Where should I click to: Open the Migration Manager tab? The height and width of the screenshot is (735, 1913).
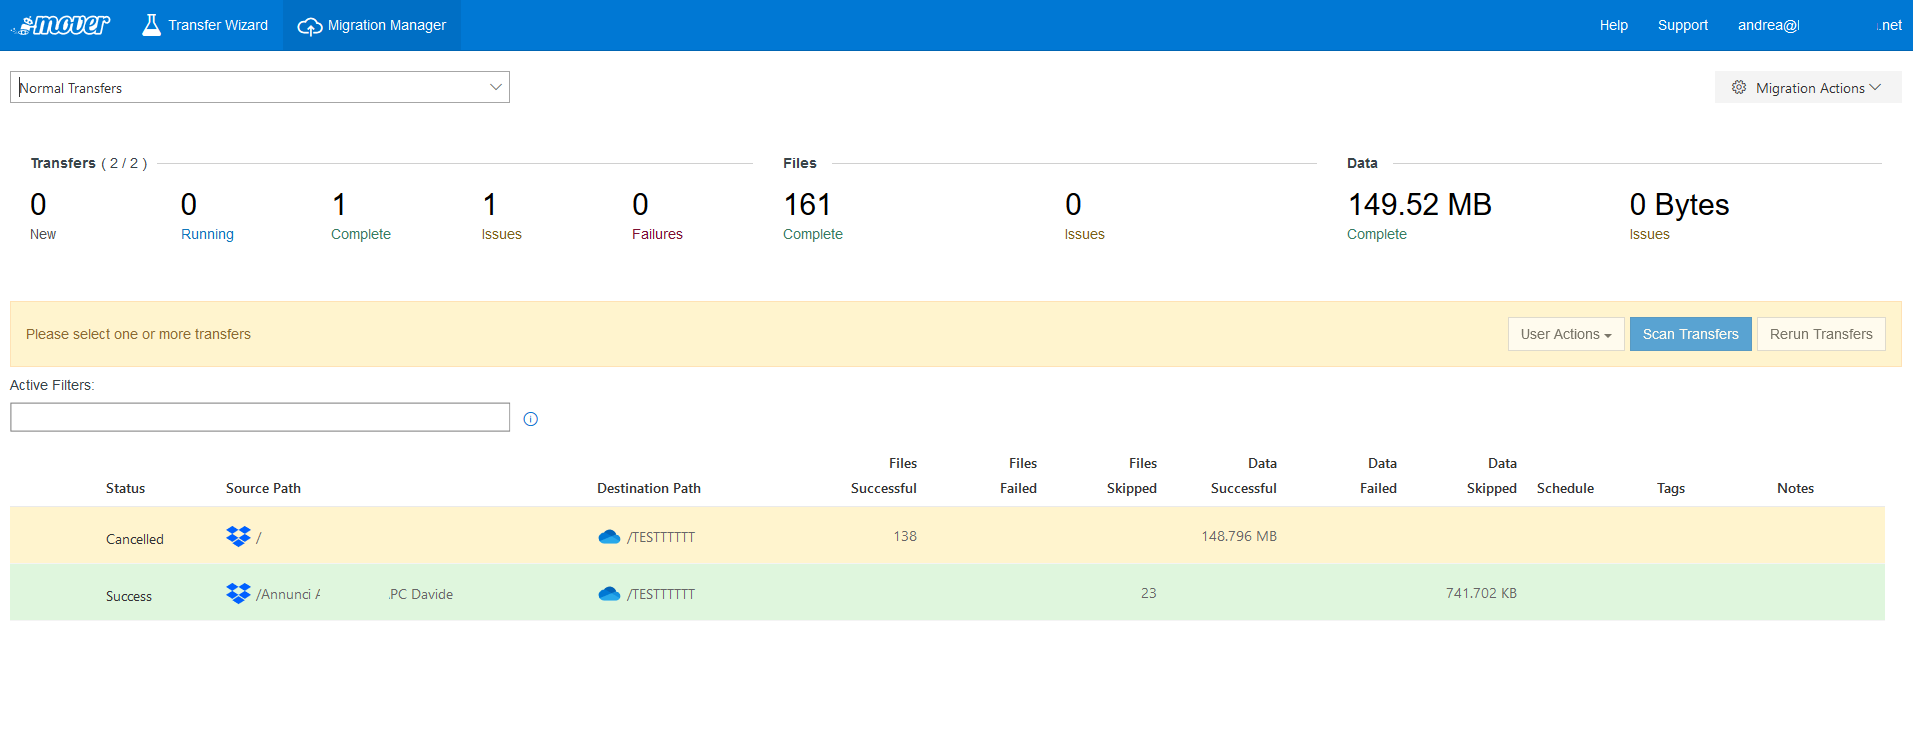pyautogui.click(x=372, y=25)
